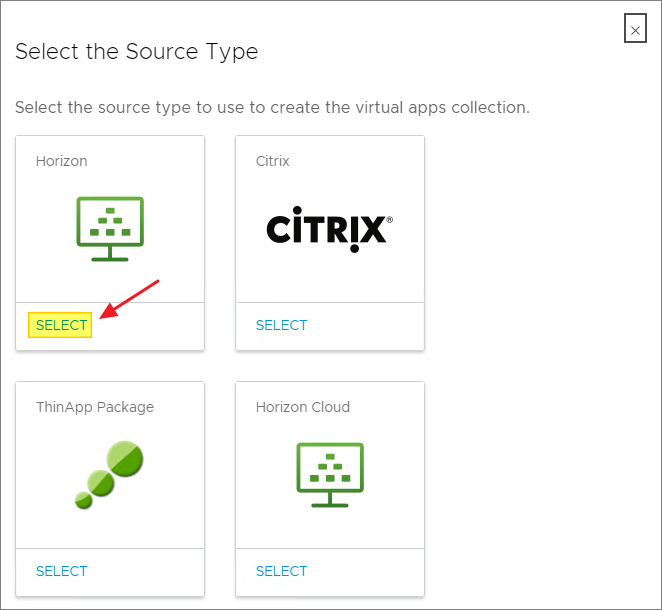The image size is (662, 610).
Task: Click the Horizon Cloud title label
Action: tap(302, 407)
